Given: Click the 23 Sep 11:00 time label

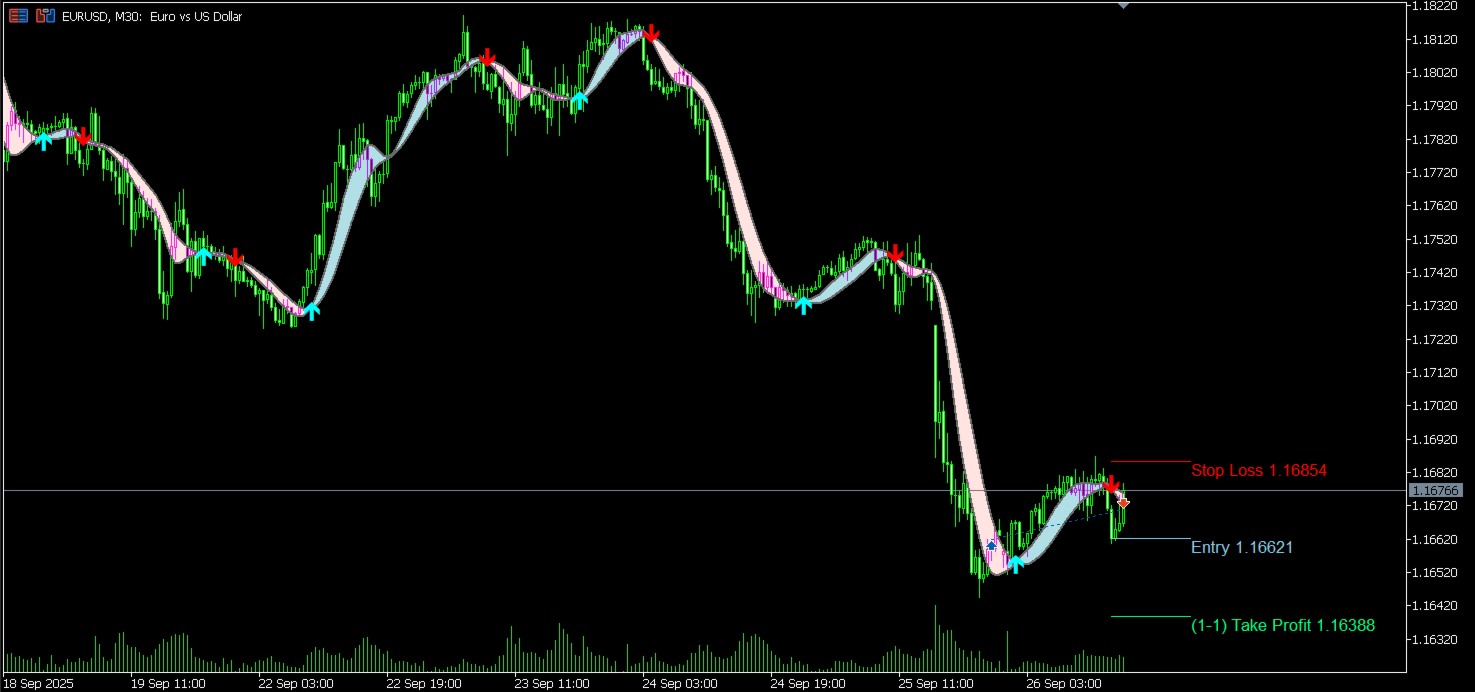Looking at the screenshot, I should pyautogui.click(x=551, y=684).
